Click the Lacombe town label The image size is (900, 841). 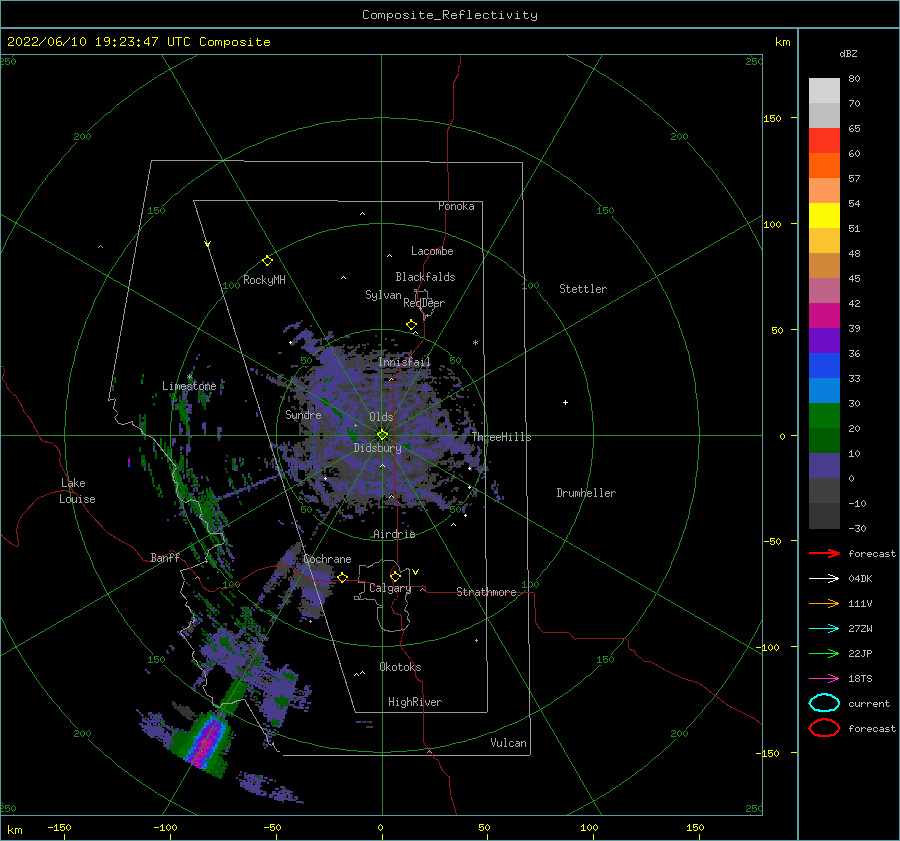(x=432, y=251)
